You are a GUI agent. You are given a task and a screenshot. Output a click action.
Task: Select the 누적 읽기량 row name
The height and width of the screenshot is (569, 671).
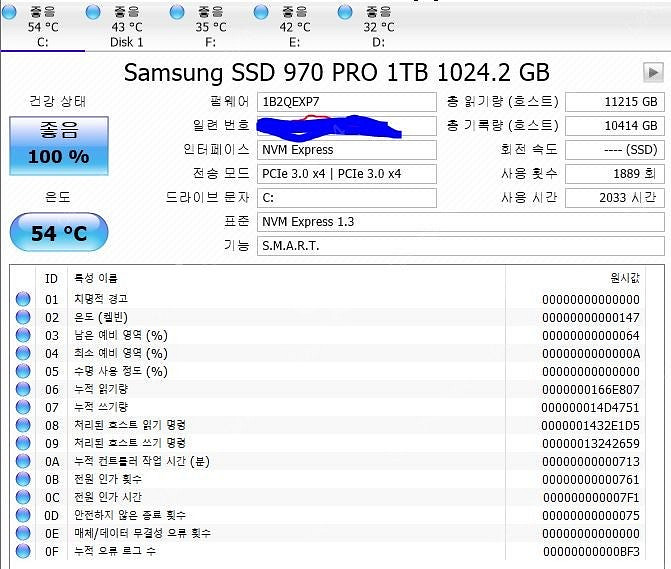click(x=101, y=389)
